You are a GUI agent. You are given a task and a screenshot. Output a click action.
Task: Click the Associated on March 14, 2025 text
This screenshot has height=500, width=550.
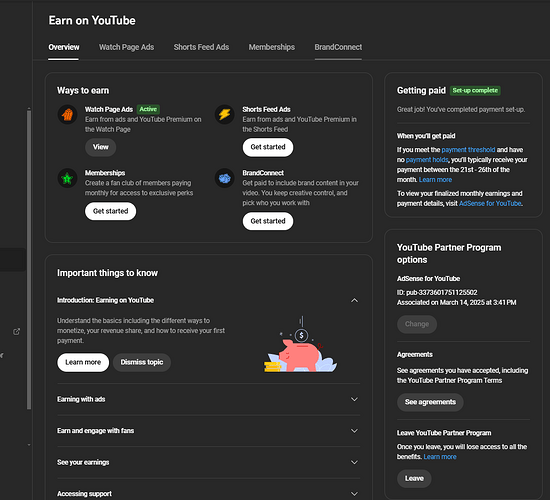point(456,302)
